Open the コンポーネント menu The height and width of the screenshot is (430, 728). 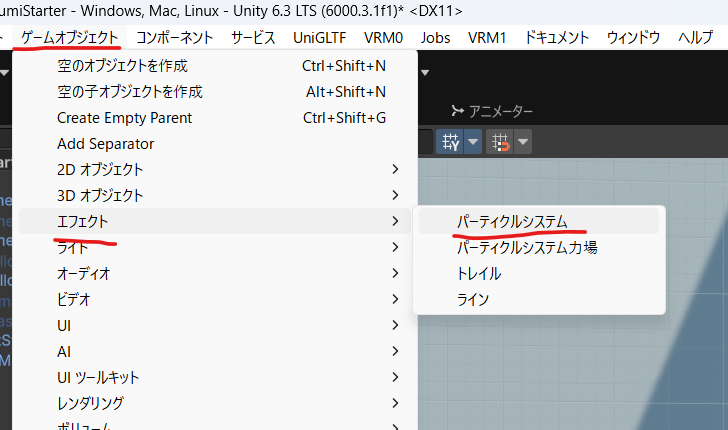(x=174, y=38)
